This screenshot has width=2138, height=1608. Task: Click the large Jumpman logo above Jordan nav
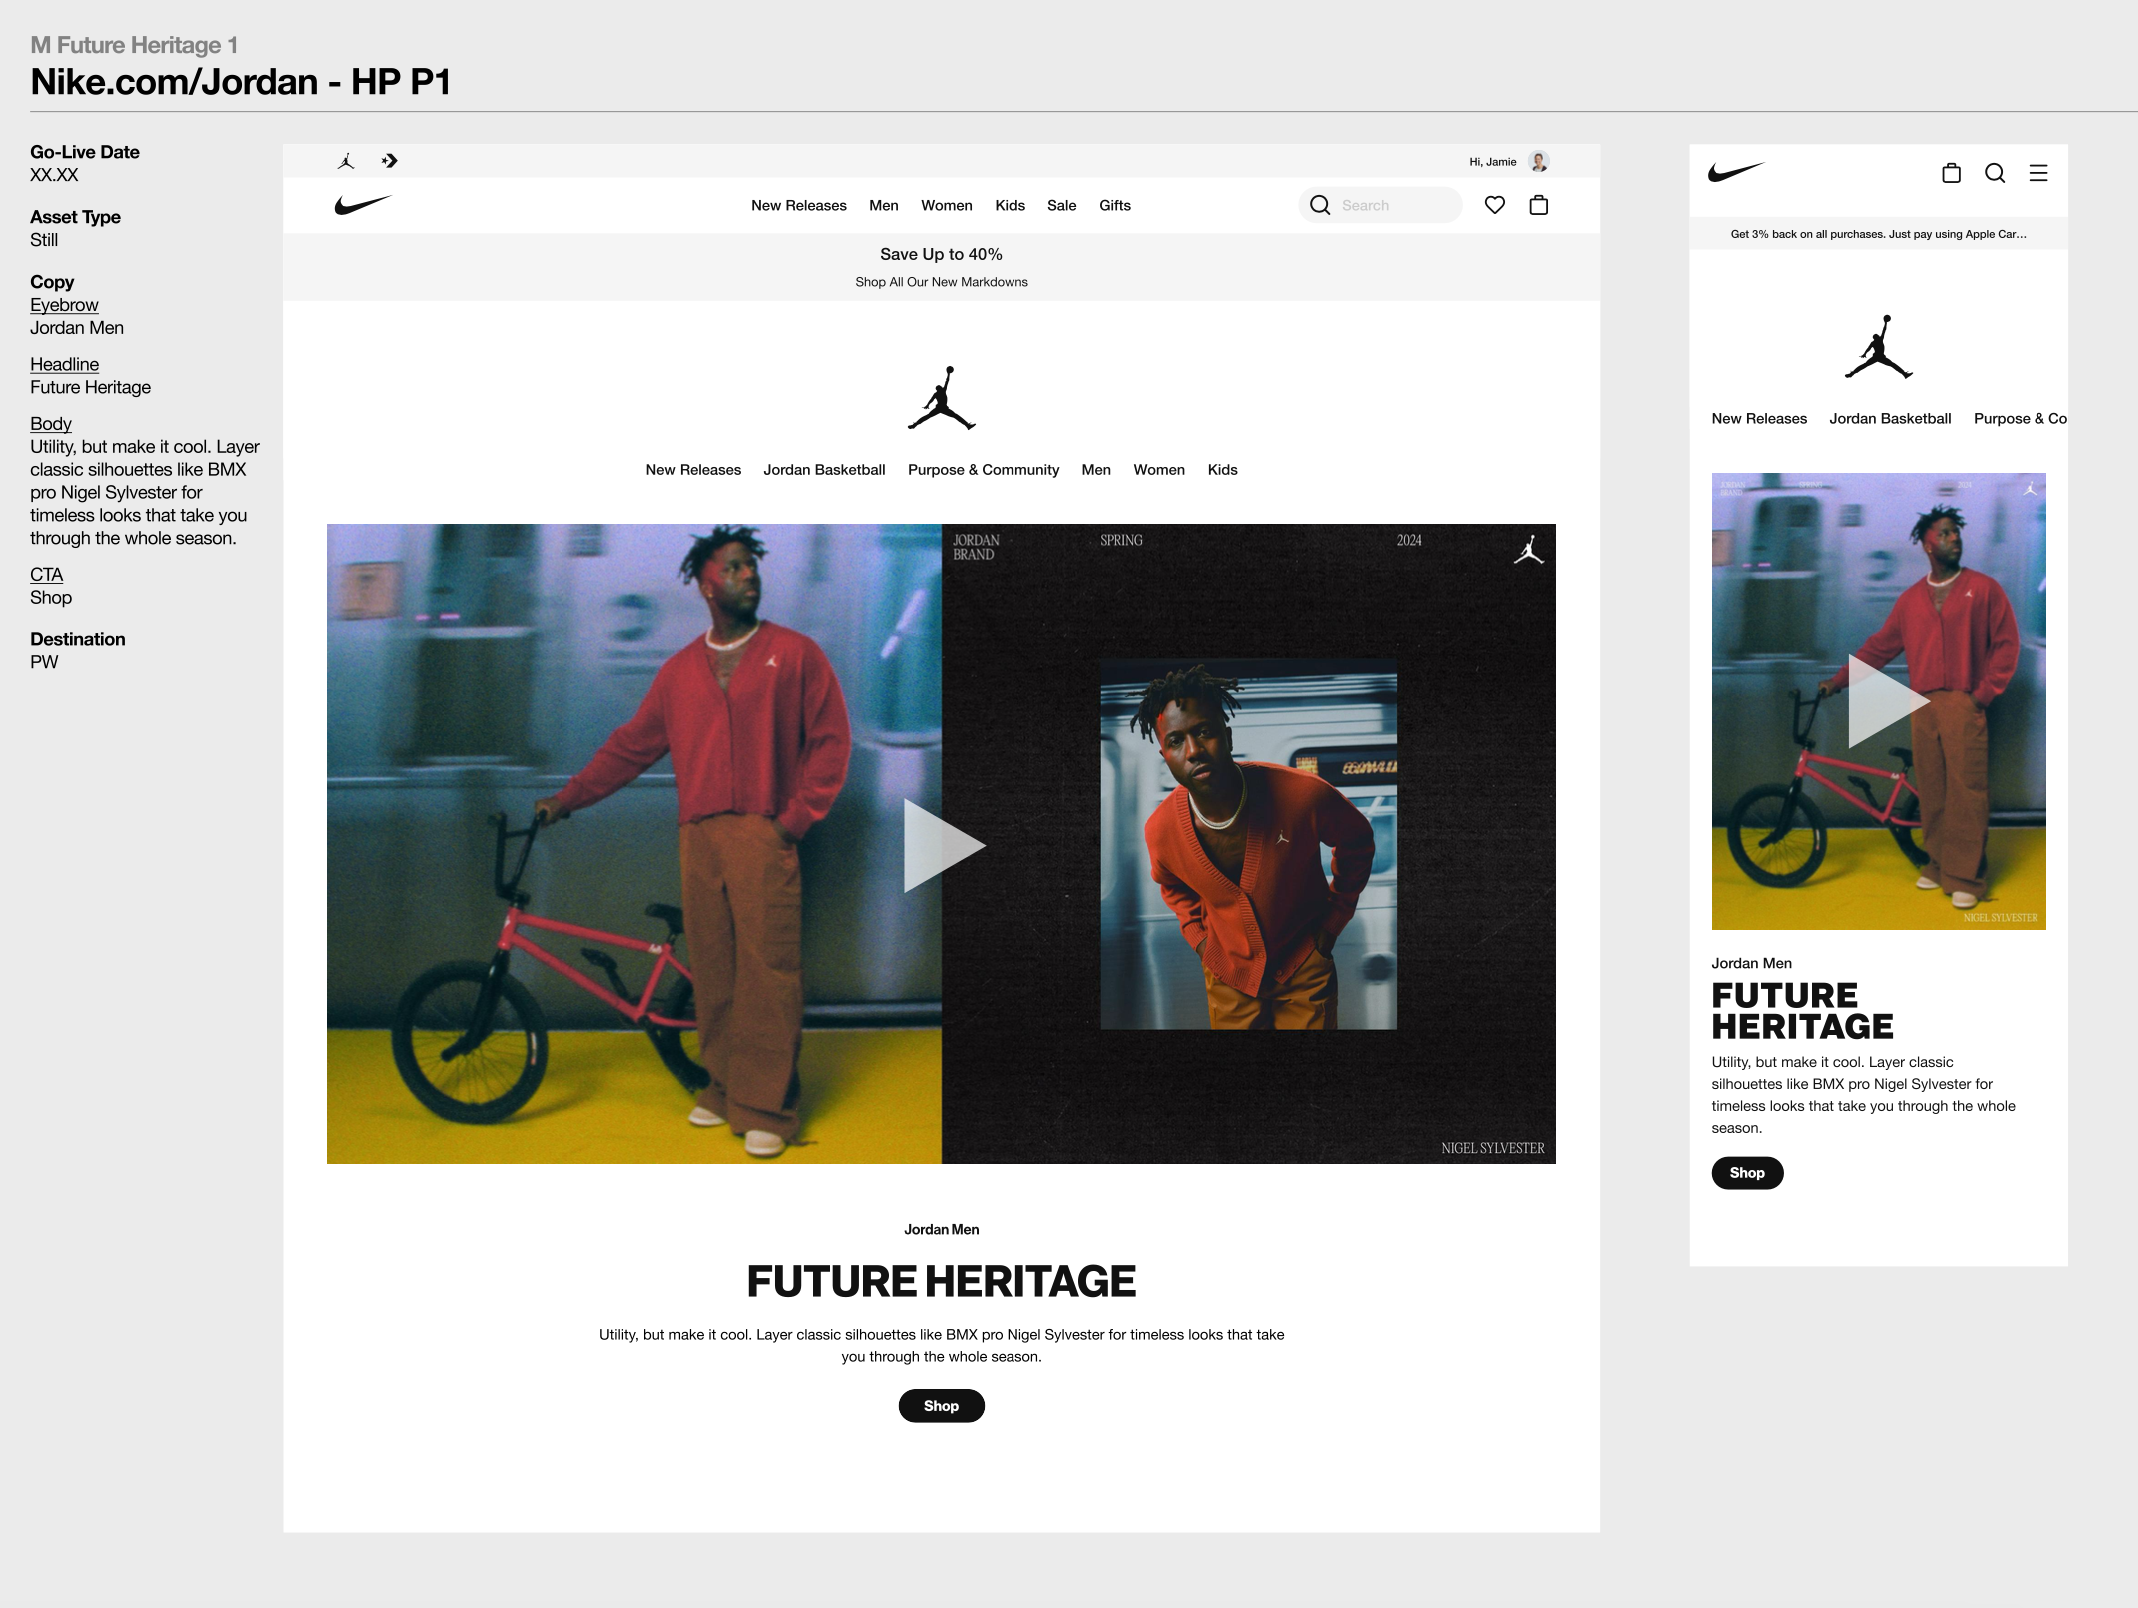[941, 398]
